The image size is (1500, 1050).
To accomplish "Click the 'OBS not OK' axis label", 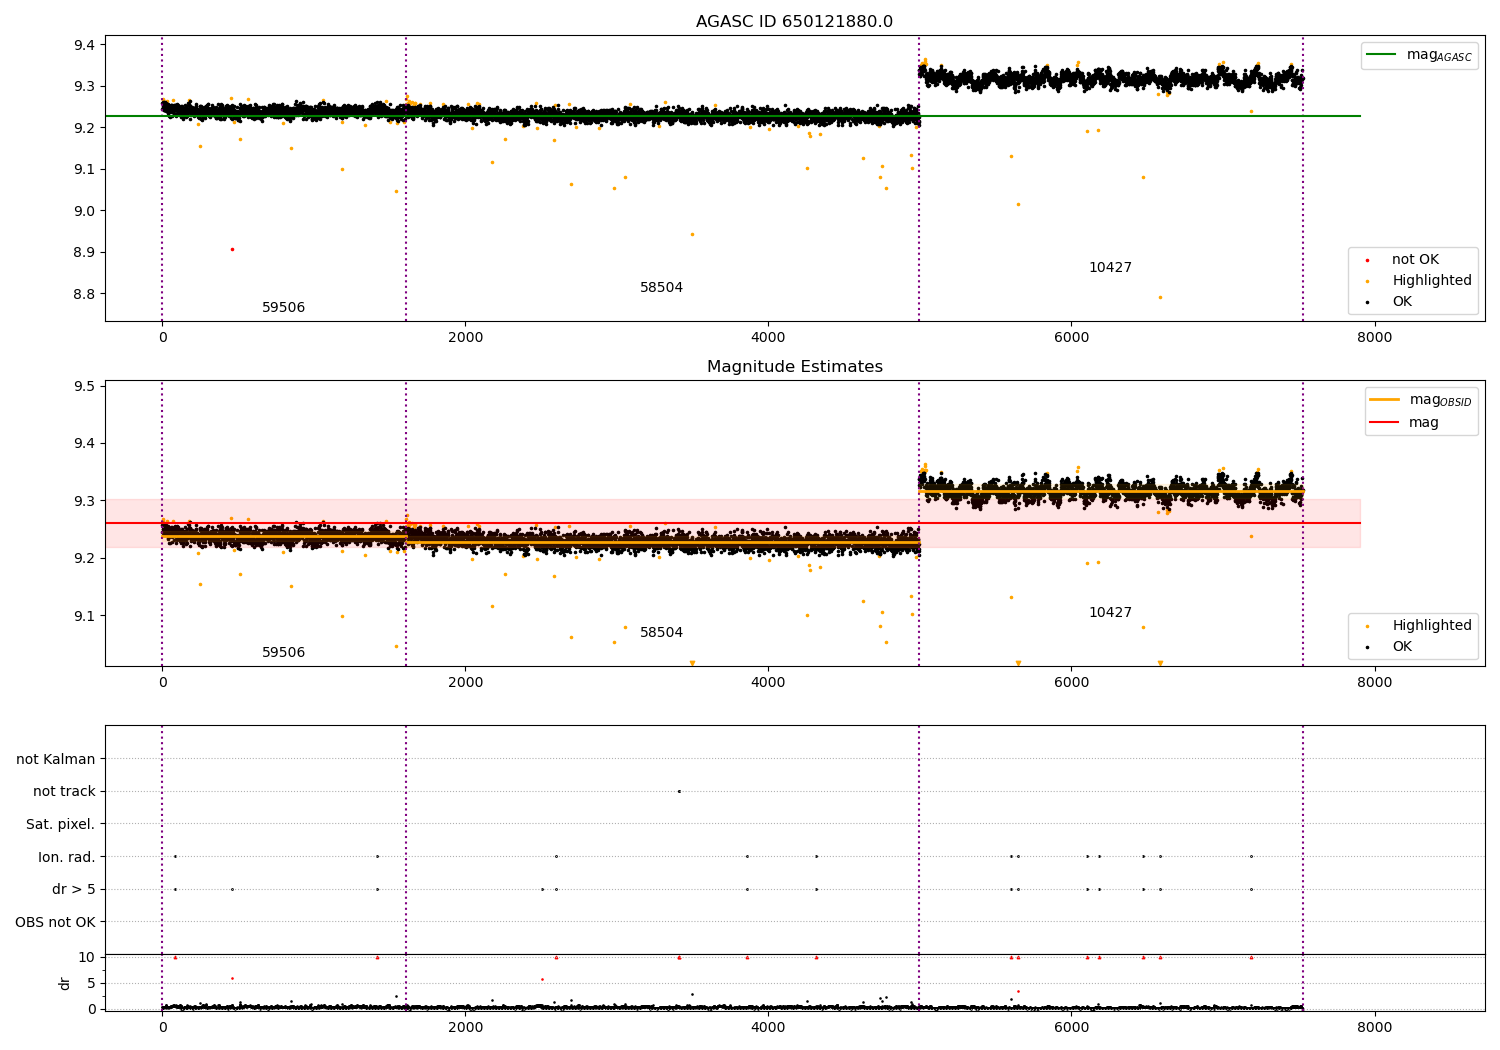I will tap(55, 922).
